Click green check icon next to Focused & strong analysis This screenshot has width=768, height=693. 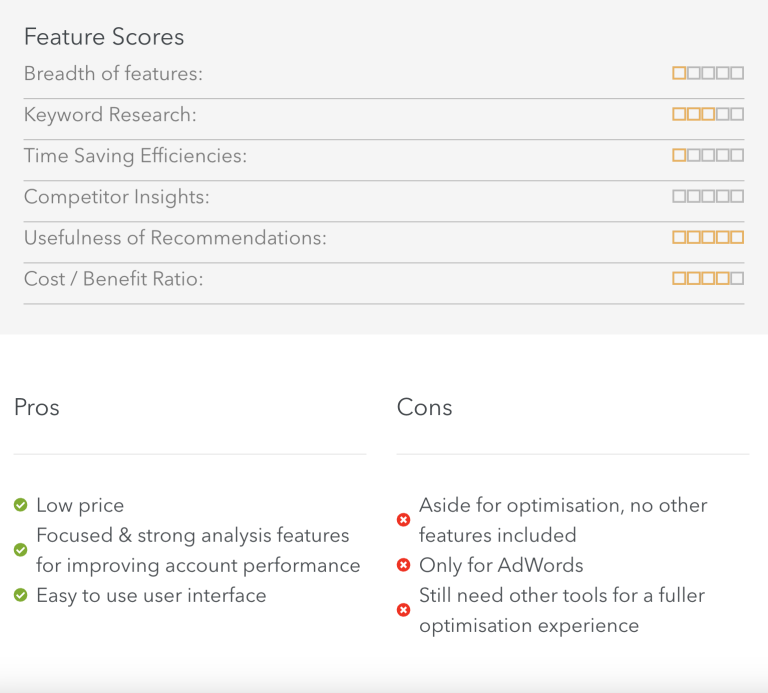(x=21, y=550)
